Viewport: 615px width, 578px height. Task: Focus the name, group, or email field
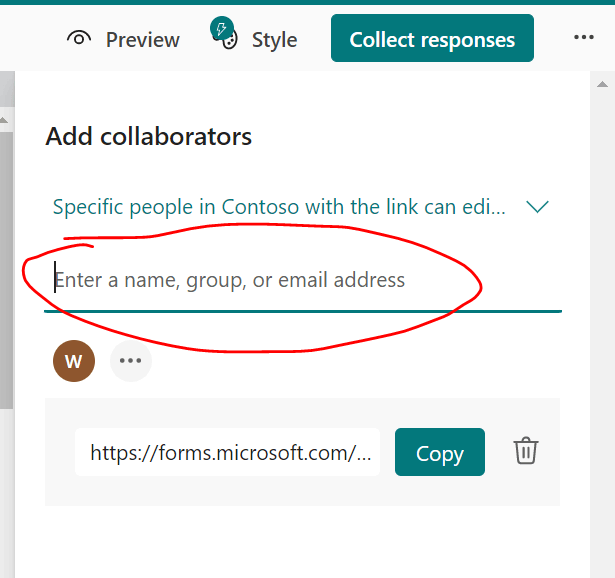coord(303,281)
